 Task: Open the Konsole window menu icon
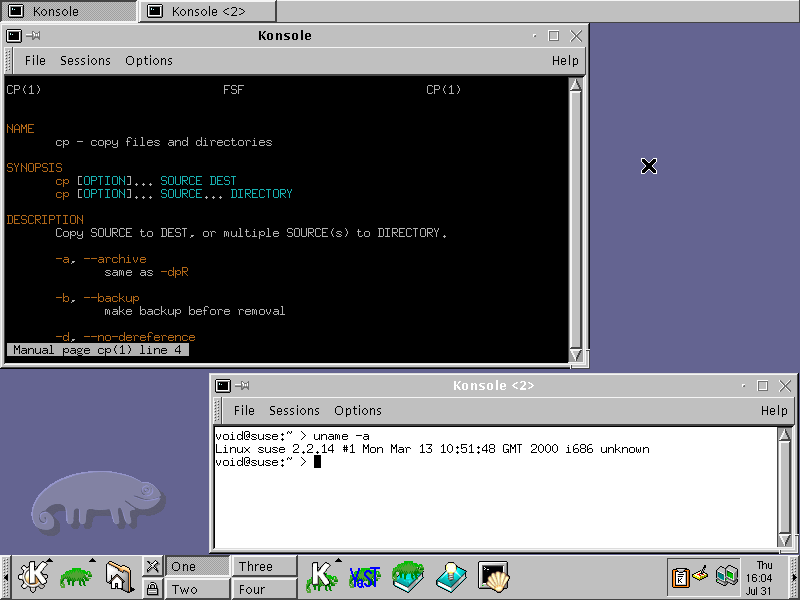coord(14,36)
